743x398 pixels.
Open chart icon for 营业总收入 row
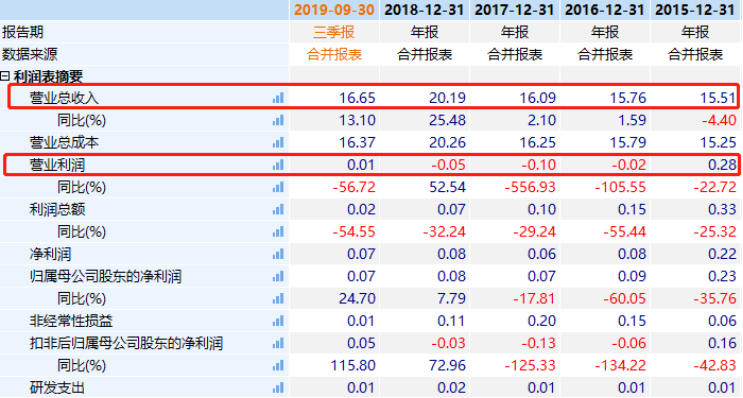pyautogui.click(x=278, y=98)
